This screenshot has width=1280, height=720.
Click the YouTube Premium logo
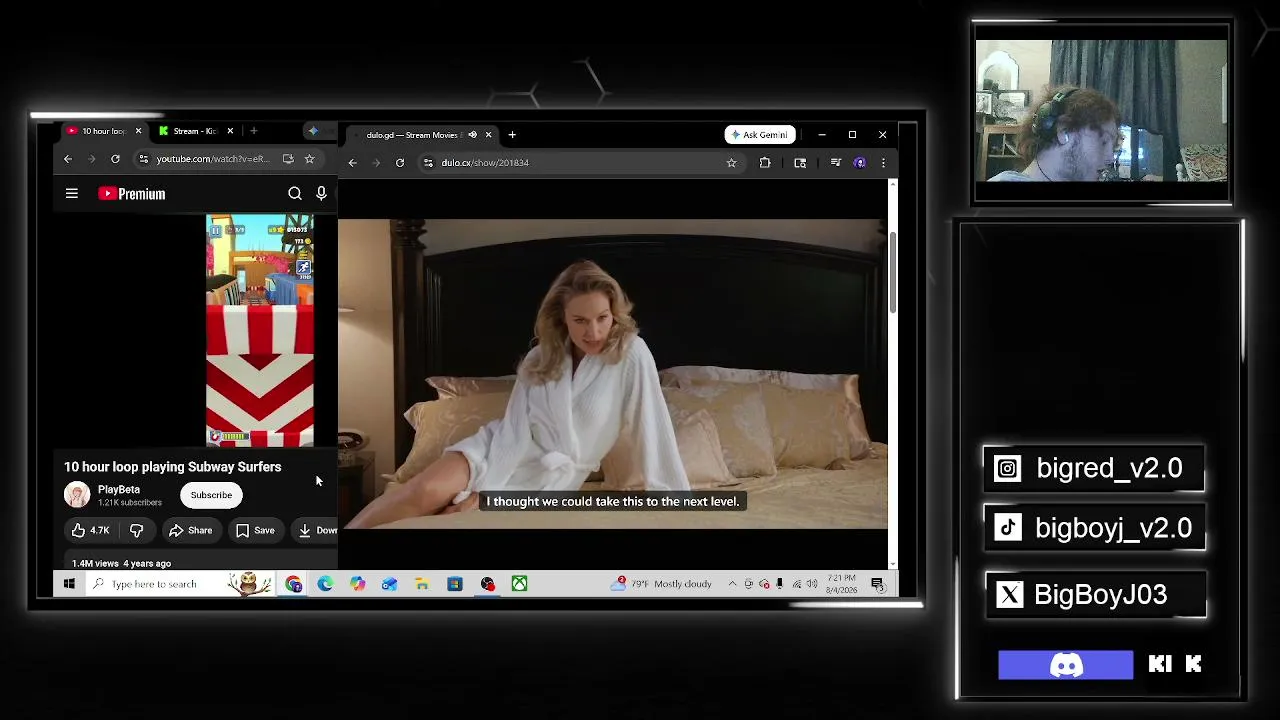pyautogui.click(x=132, y=194)
